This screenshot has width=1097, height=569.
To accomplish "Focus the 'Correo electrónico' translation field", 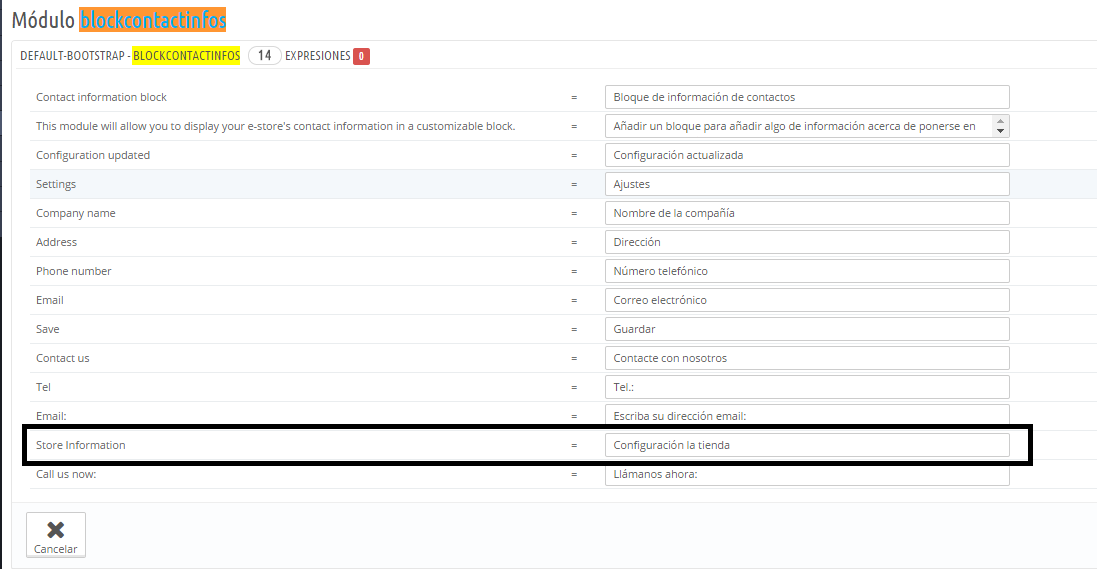I will tap(806, 300).
